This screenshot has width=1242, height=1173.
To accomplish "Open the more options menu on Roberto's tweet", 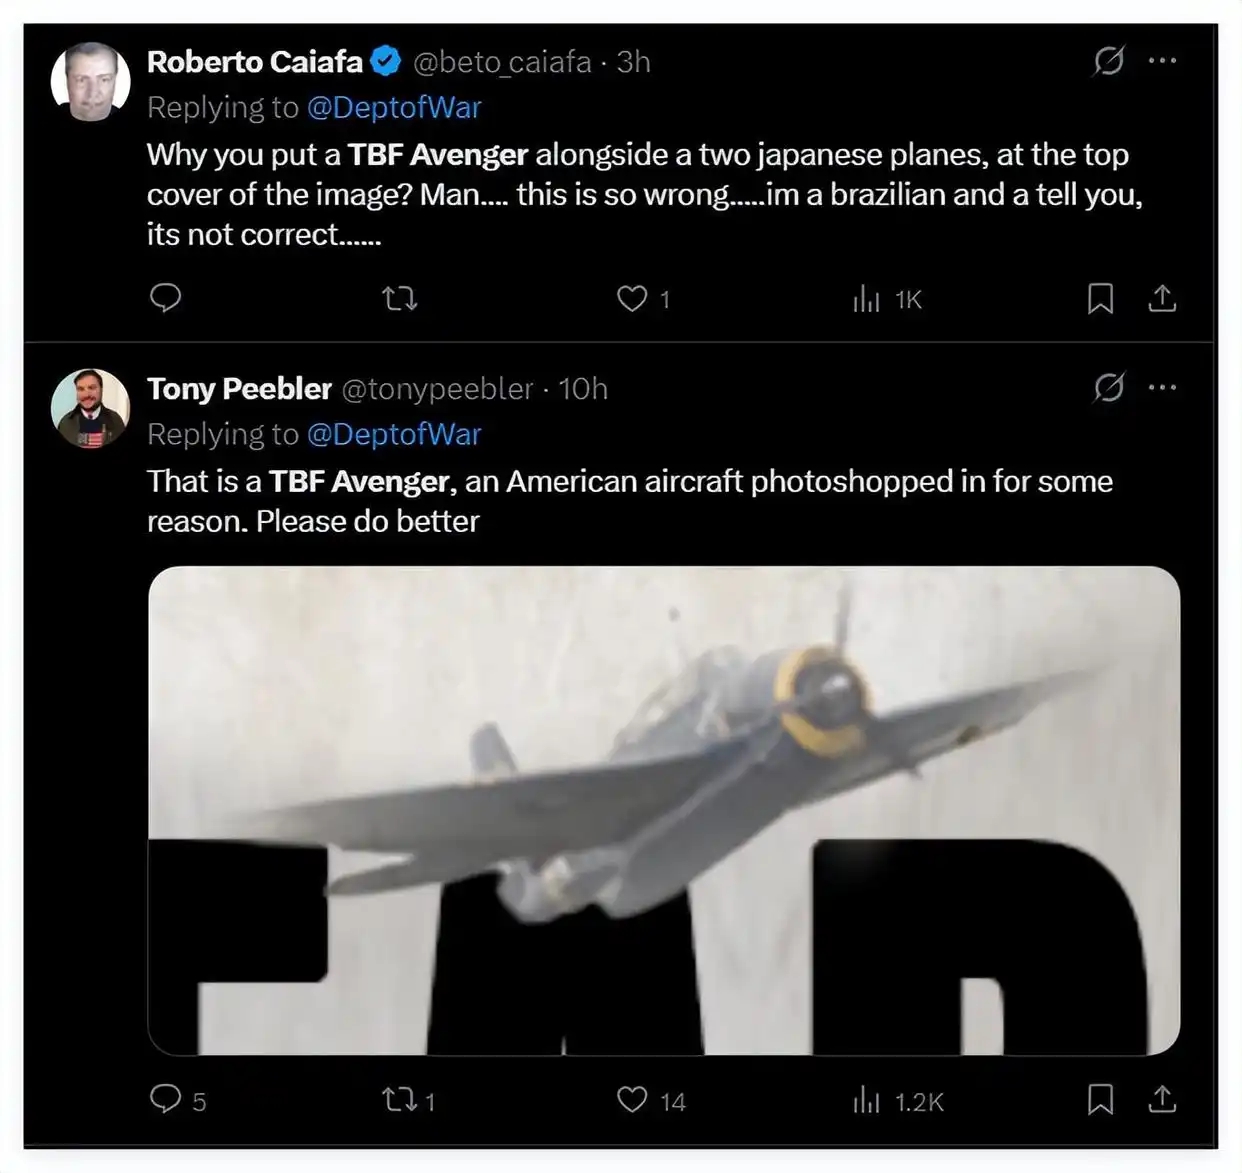I will [1161, 60].
